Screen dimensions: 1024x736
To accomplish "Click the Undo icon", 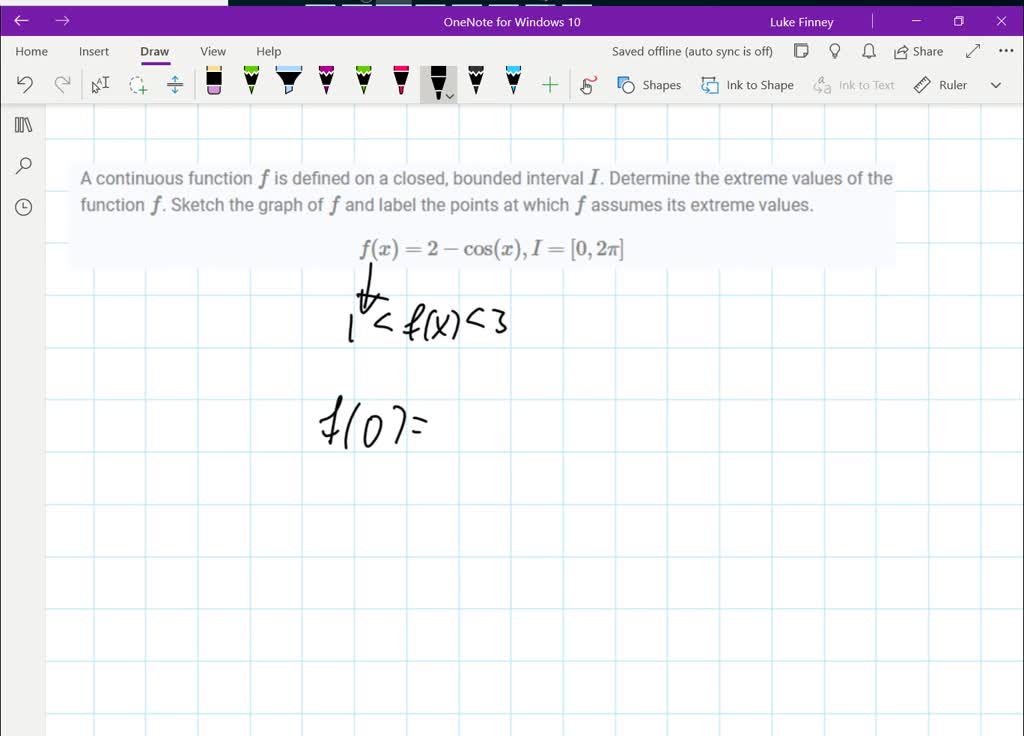I will 25,84.
